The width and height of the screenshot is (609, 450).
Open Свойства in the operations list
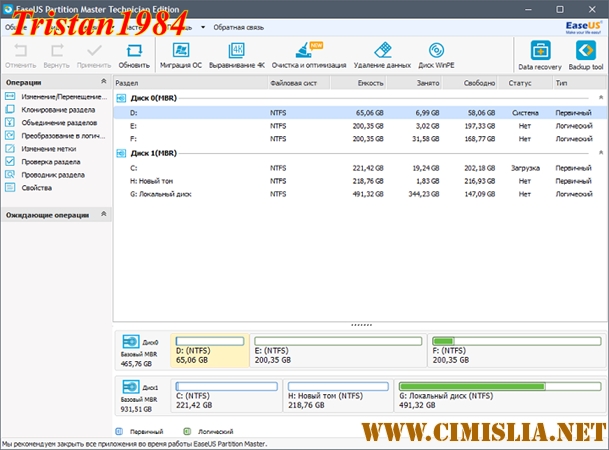click(x=37, y=187)
